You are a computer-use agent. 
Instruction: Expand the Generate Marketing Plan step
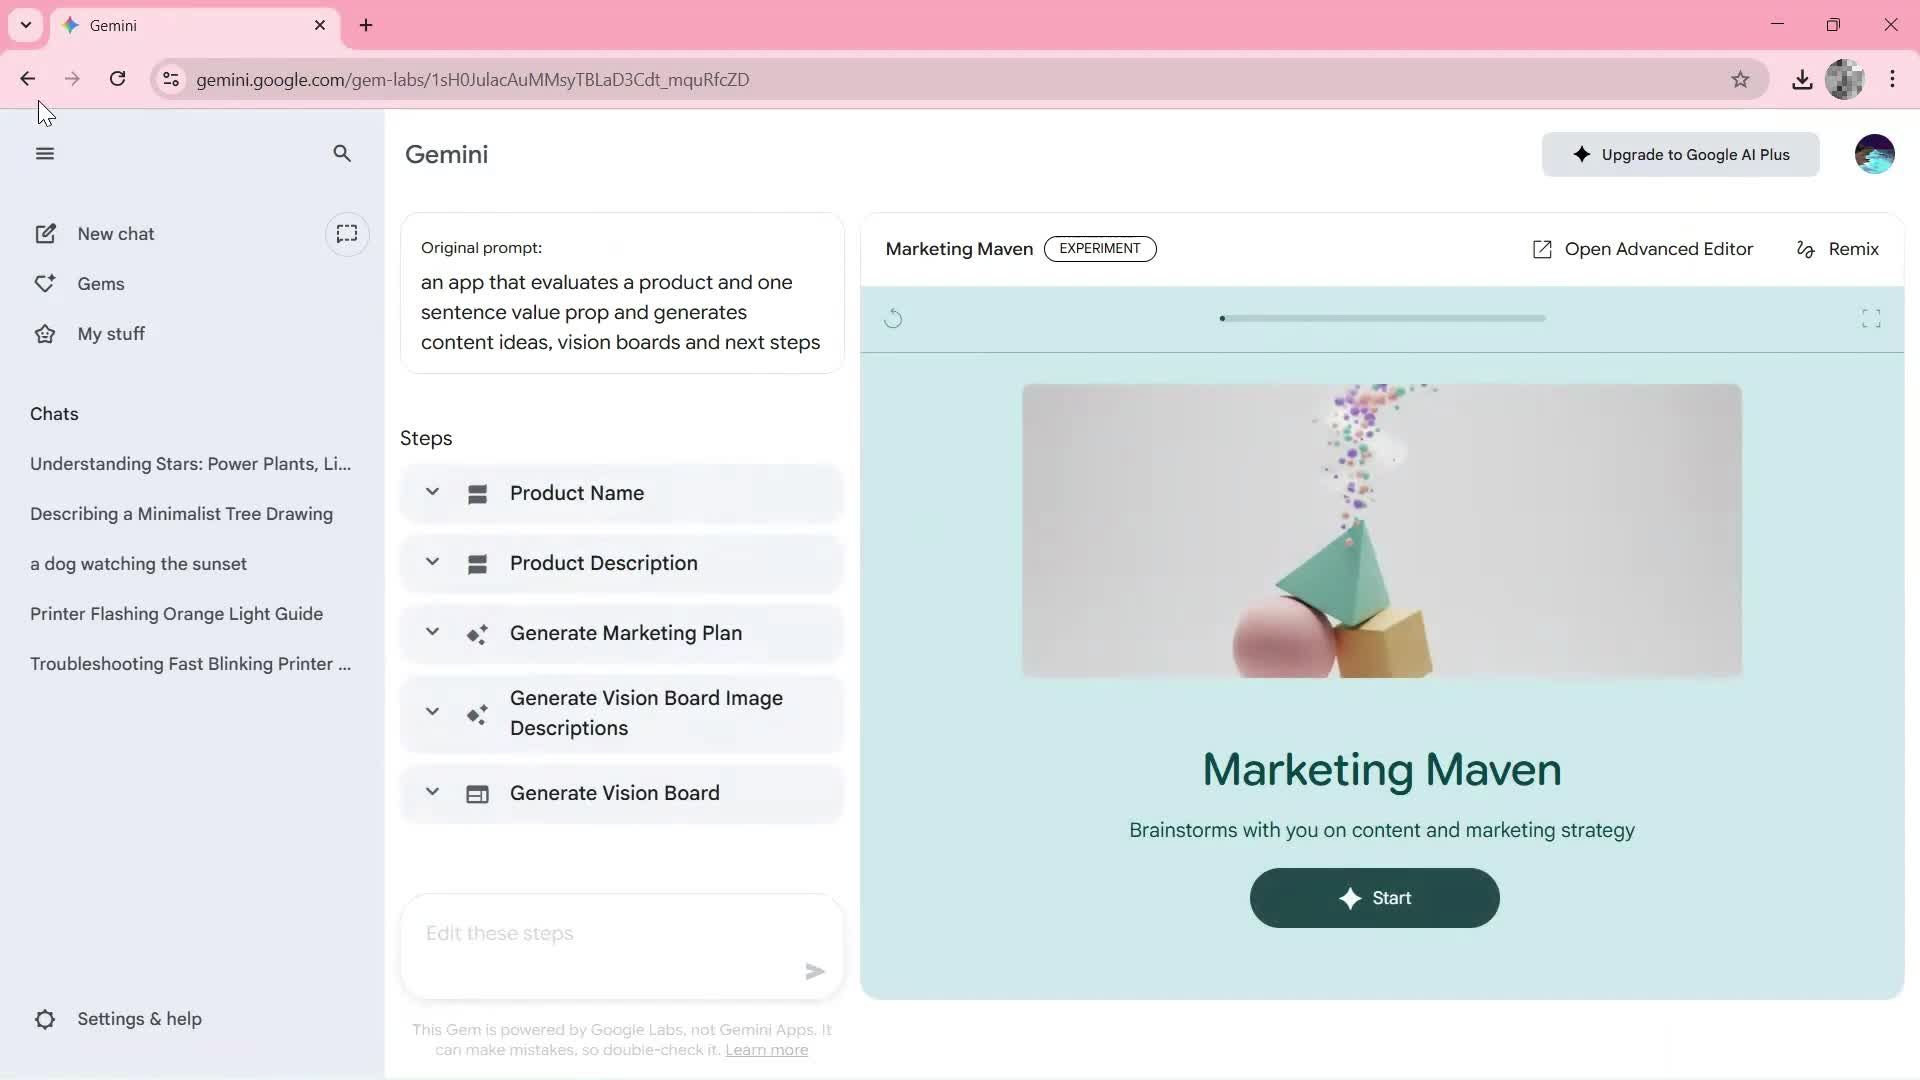click(432, 632)
